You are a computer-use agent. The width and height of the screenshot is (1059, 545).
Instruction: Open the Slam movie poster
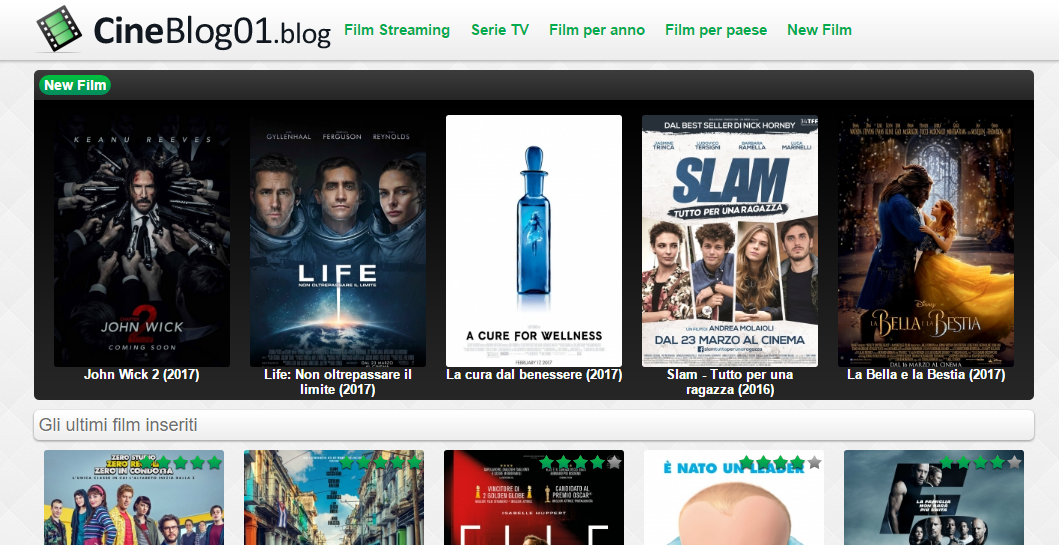coord(729,240)
